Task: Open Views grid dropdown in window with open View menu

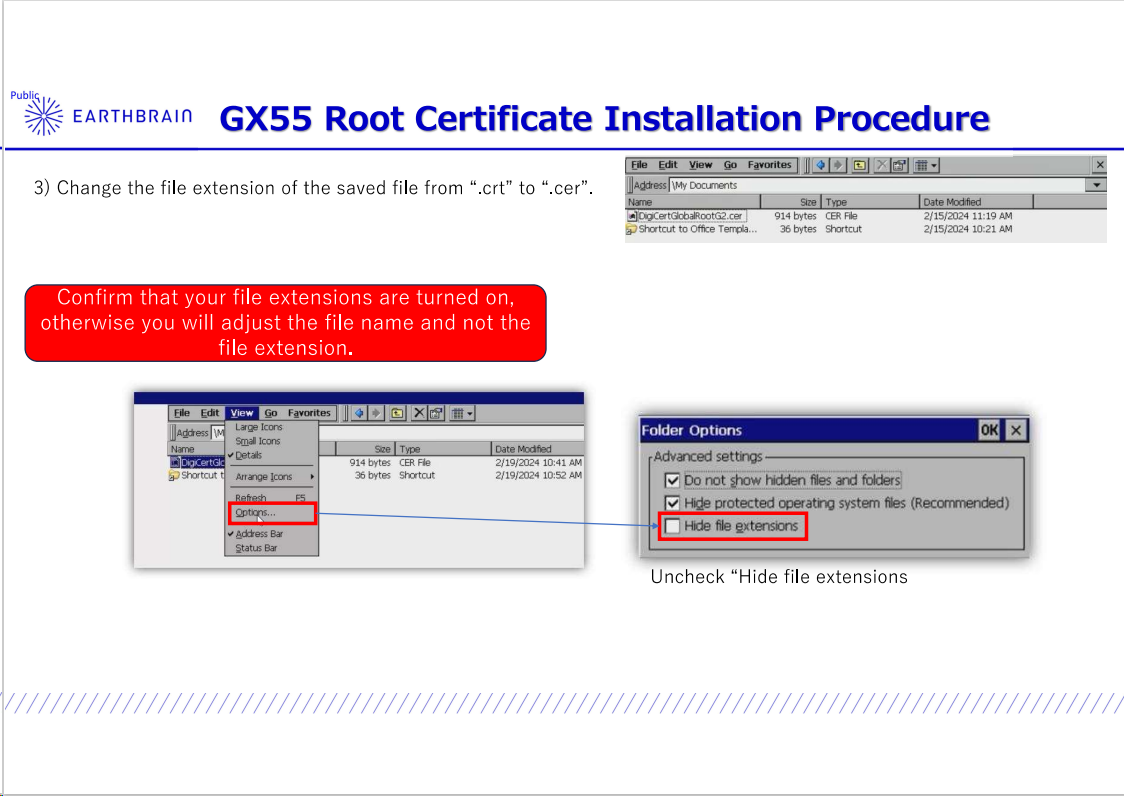Action: coord(462,413)
